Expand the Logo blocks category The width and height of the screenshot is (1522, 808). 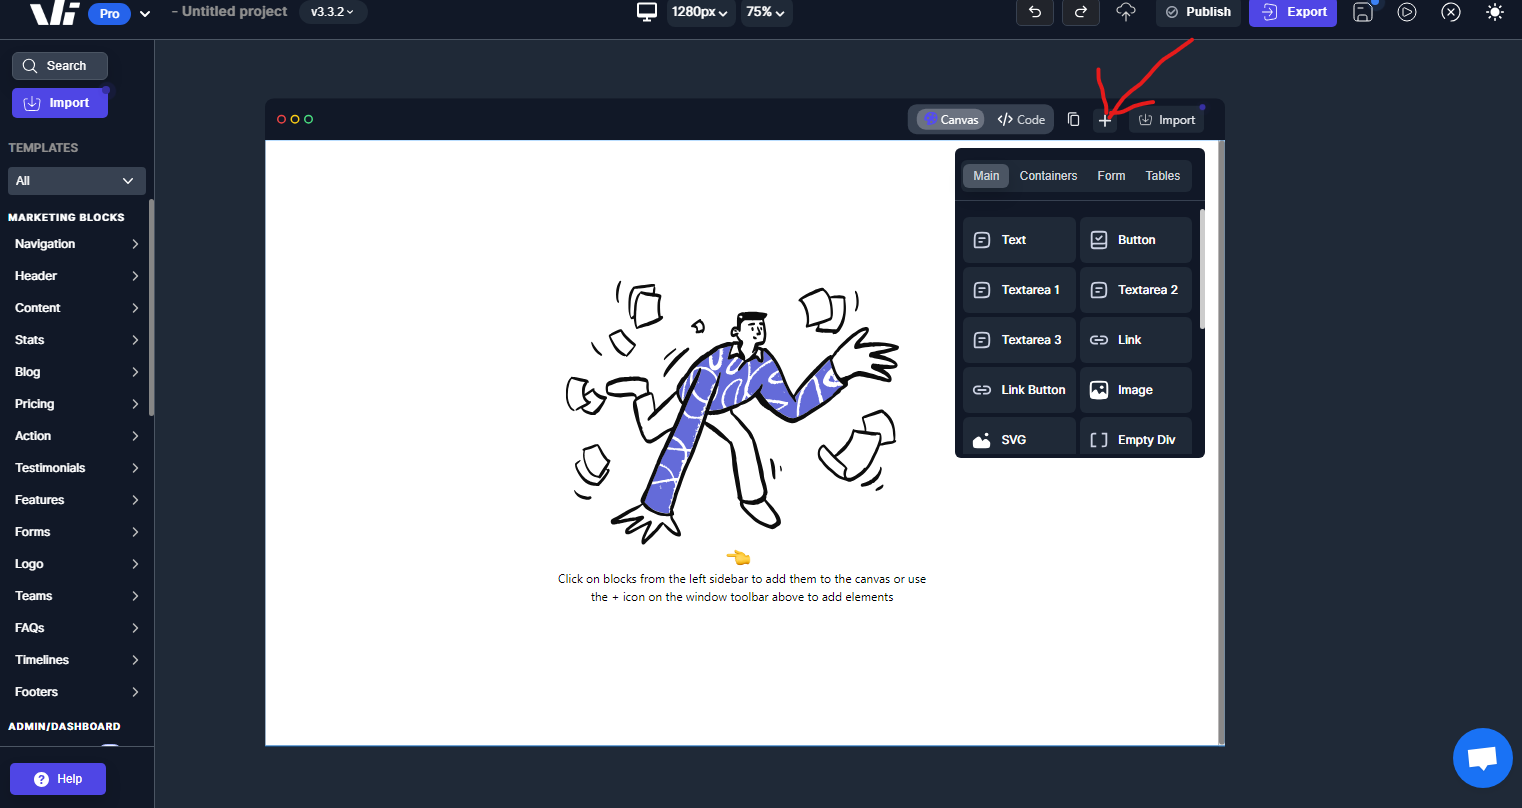point(76,564)
